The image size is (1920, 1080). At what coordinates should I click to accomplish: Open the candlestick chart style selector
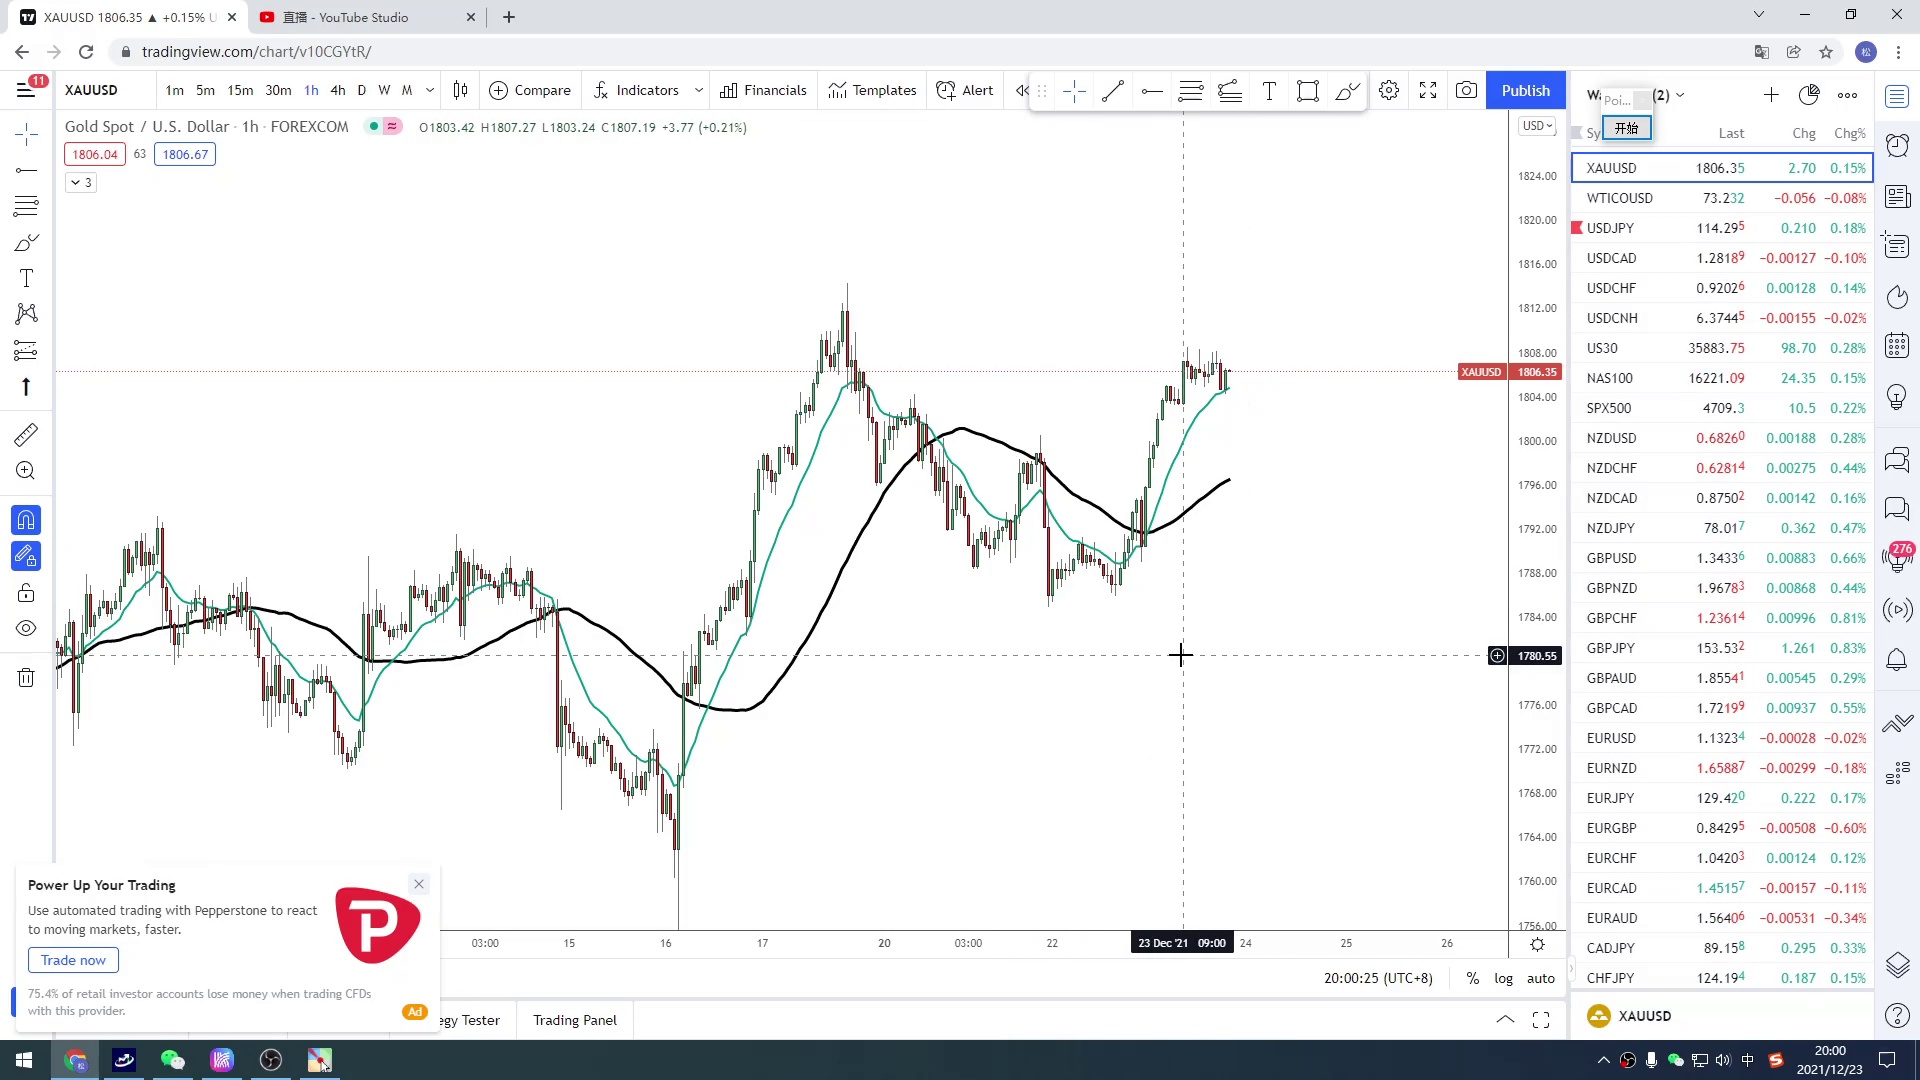click(460, 91)
